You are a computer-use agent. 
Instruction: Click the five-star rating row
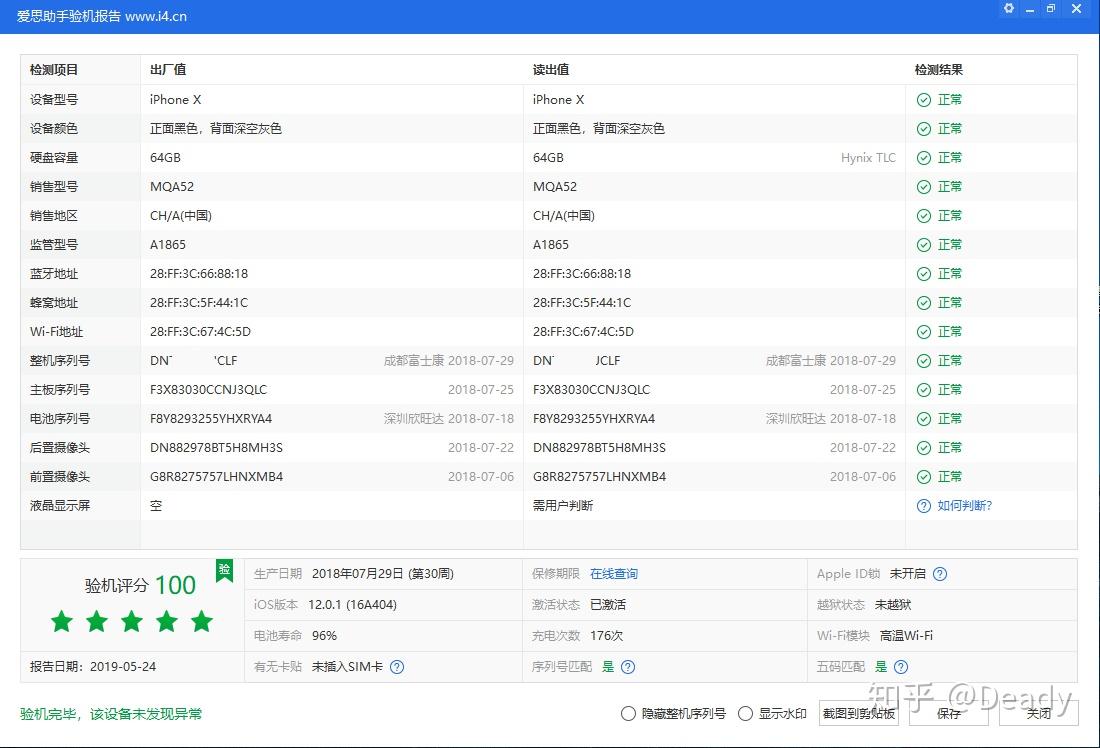point(132,621)
